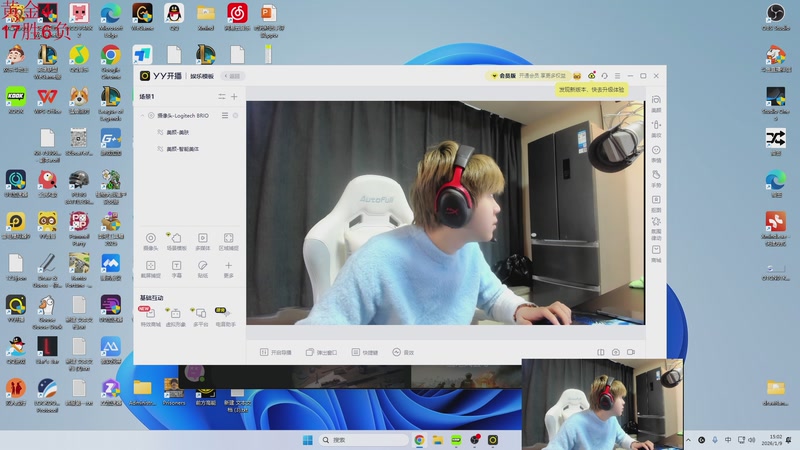Open the 快捷键 hotkeys button
The image size is (800, 450).
click(365, 353)
